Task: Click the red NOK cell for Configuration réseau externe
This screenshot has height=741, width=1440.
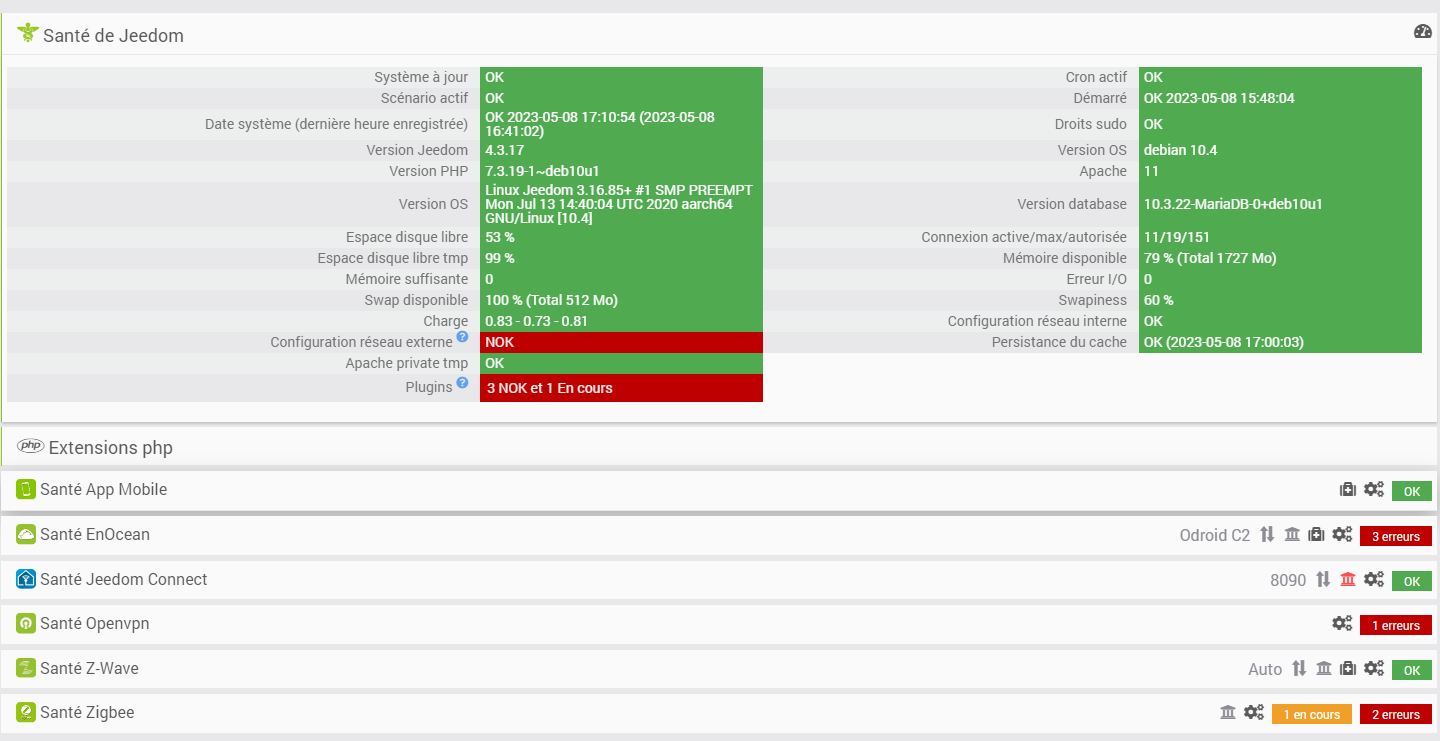Action: coord(621,342)
